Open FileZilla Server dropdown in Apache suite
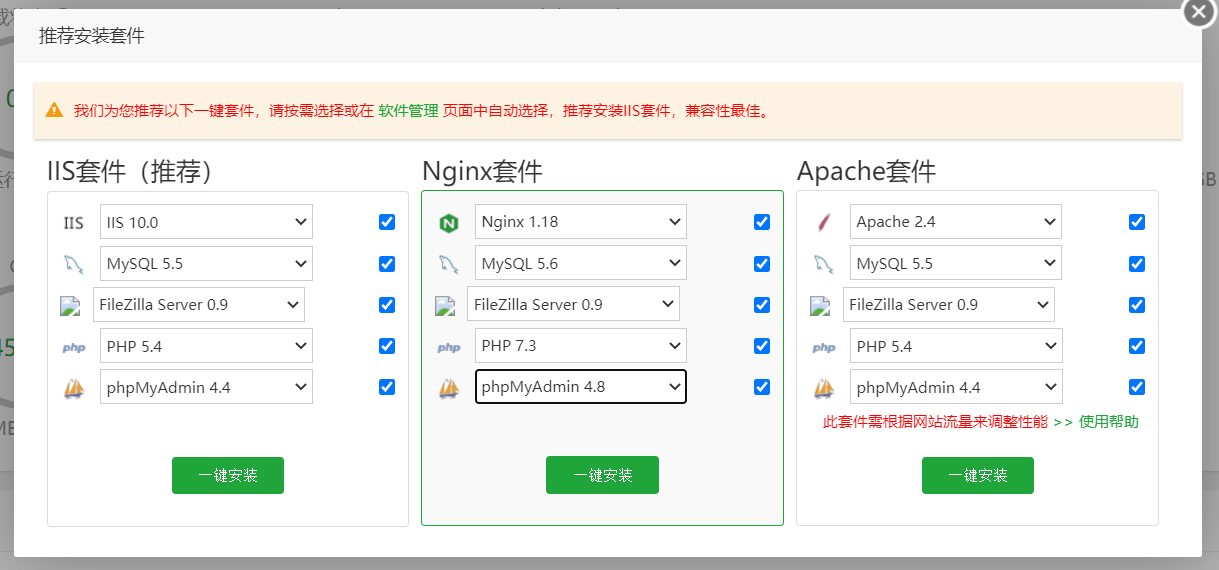Screen dimensions: 1219x570 [949, 305]
